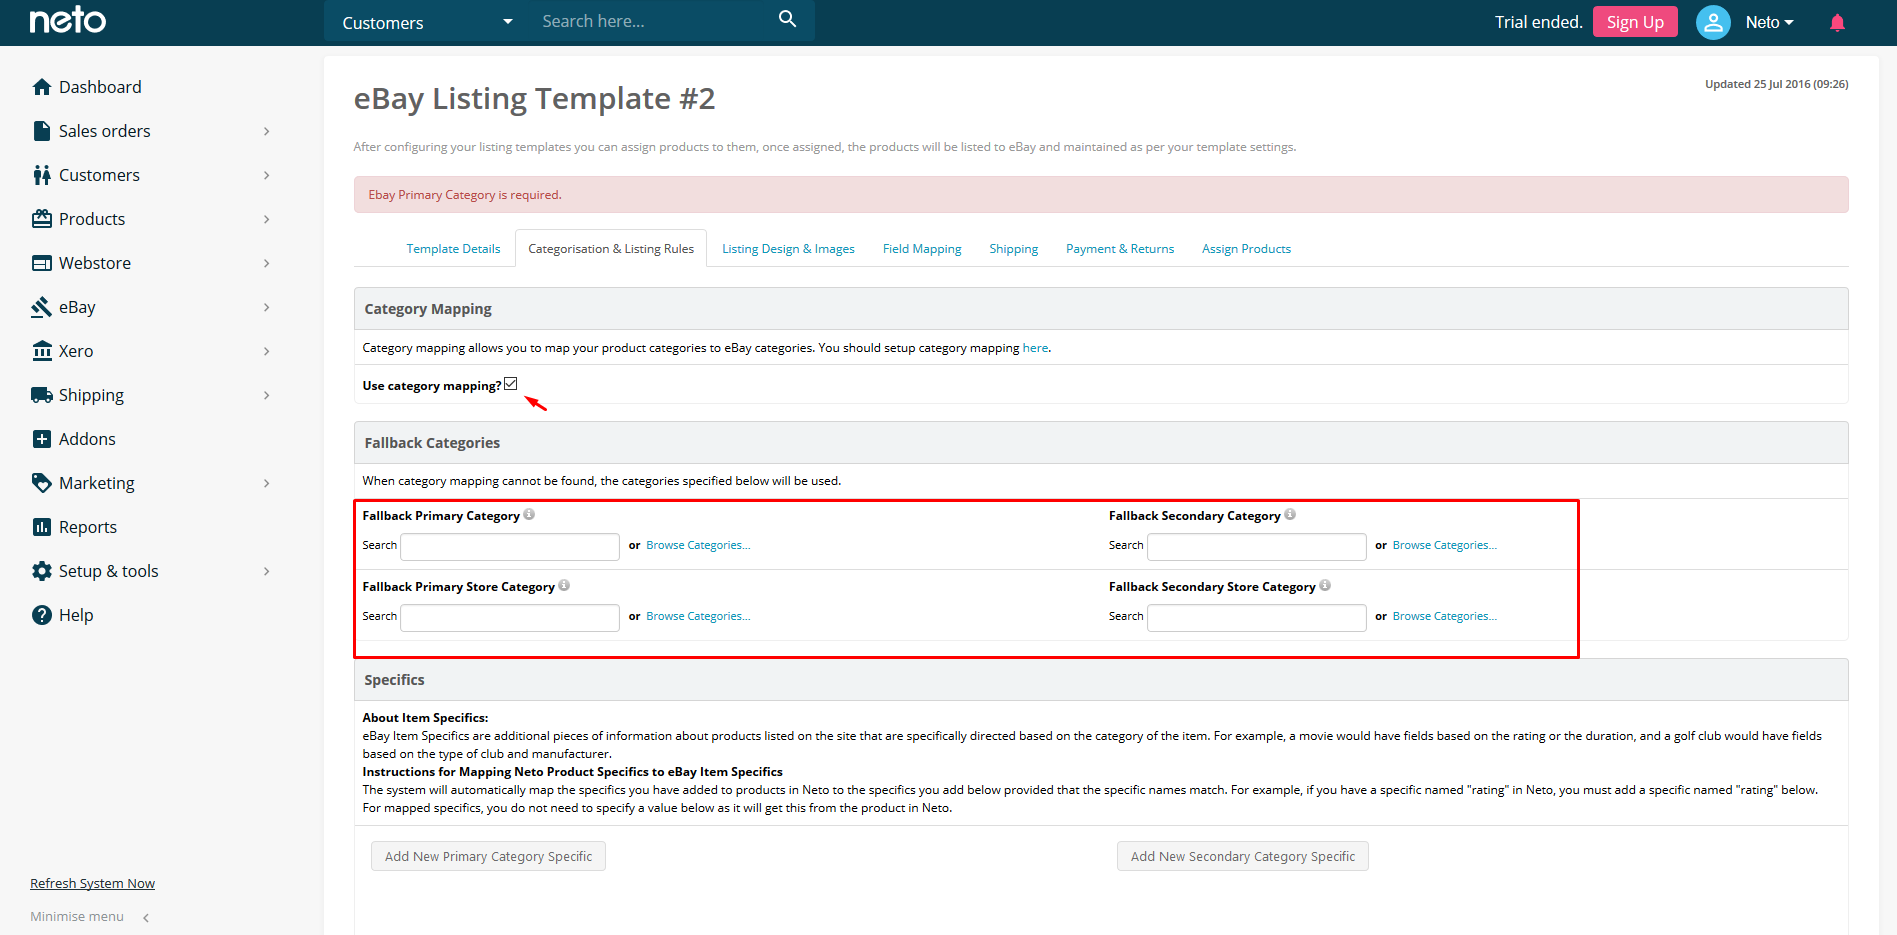Focus Fallback Primary Store Category search field

[510, 617]
